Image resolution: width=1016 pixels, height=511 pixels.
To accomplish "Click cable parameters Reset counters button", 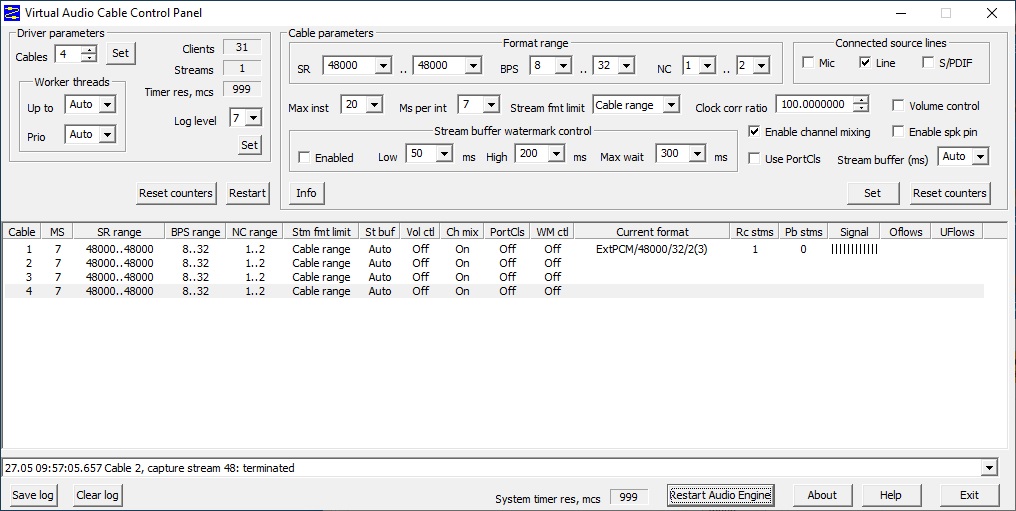I will (950, 193).
